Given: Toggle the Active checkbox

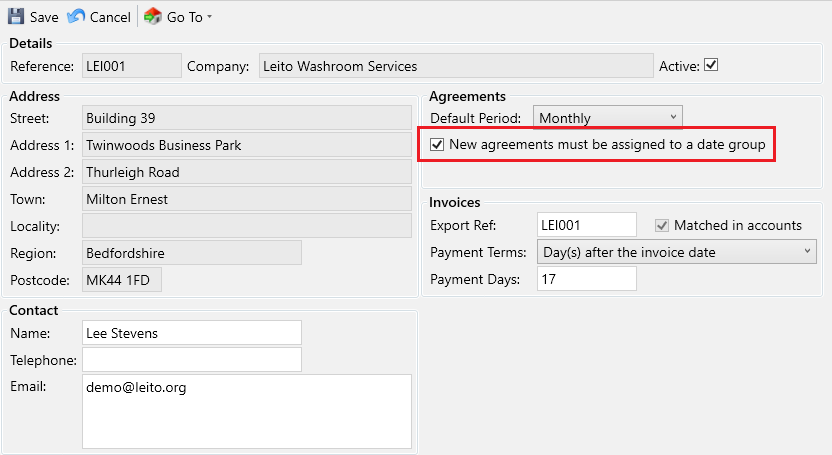Looking at the screenshot, I should (x=712, y=66).
